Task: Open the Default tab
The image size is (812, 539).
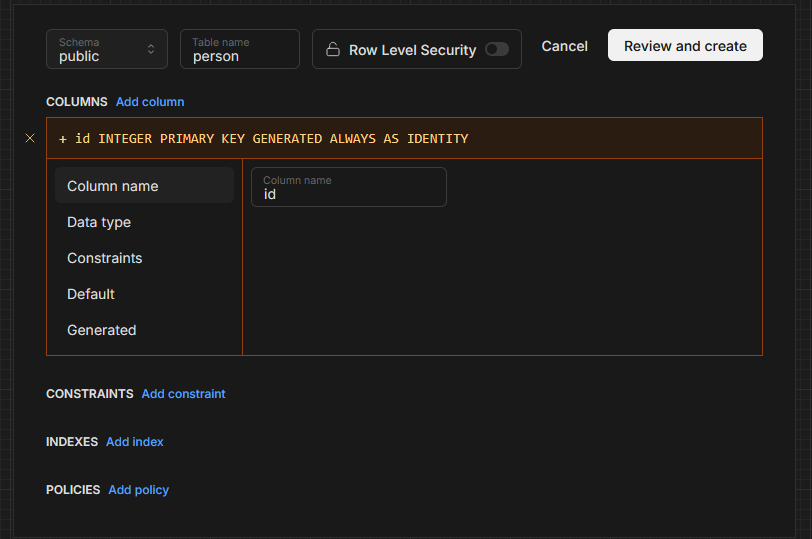Action: (x=144, y=294)
